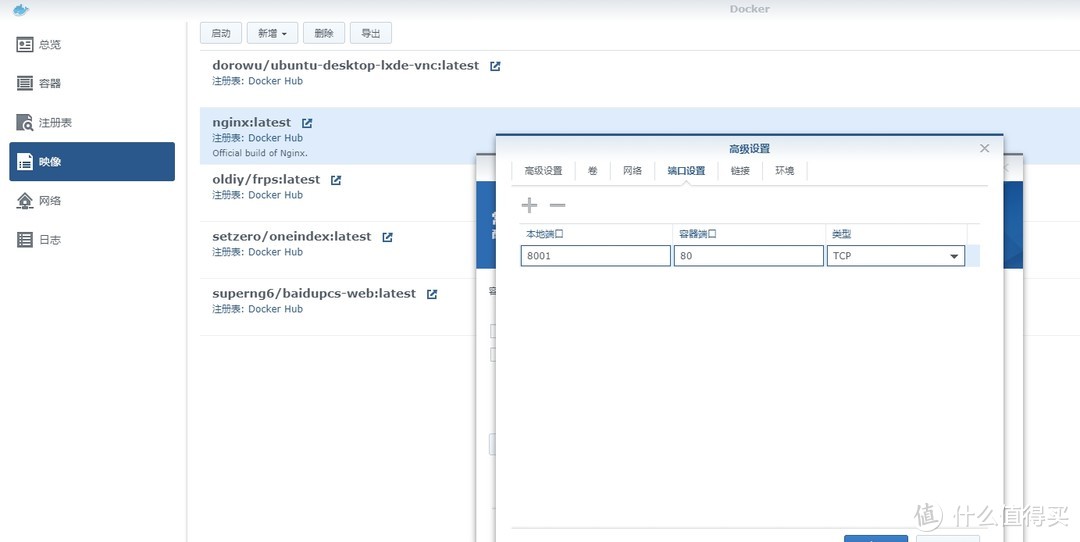
Task: Click the 删除 delete button
Action: [324, 33]
